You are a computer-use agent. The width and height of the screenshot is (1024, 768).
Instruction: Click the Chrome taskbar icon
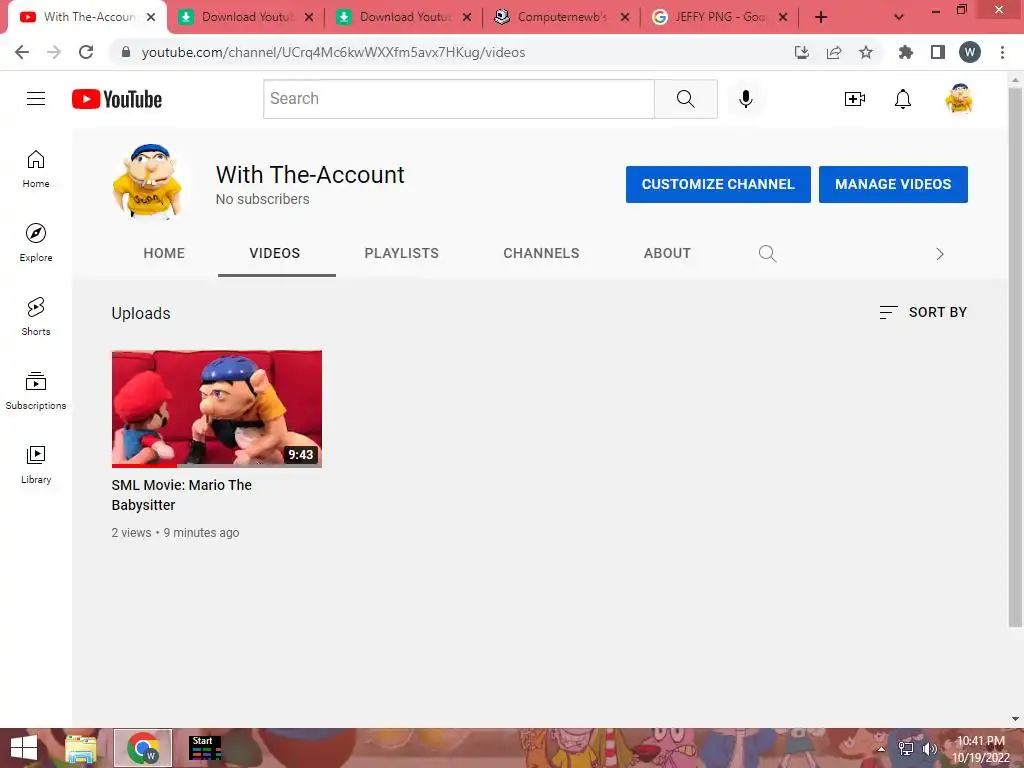pyautogui.click(x=143, y=748)
